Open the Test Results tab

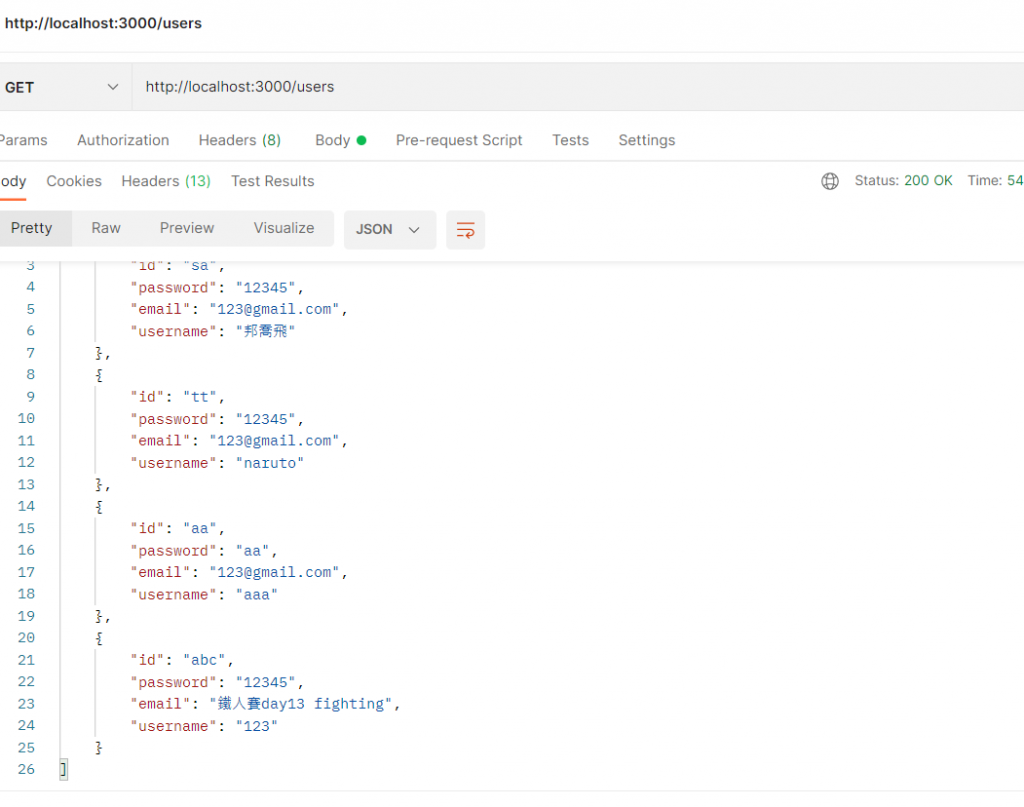click(272, 181)
